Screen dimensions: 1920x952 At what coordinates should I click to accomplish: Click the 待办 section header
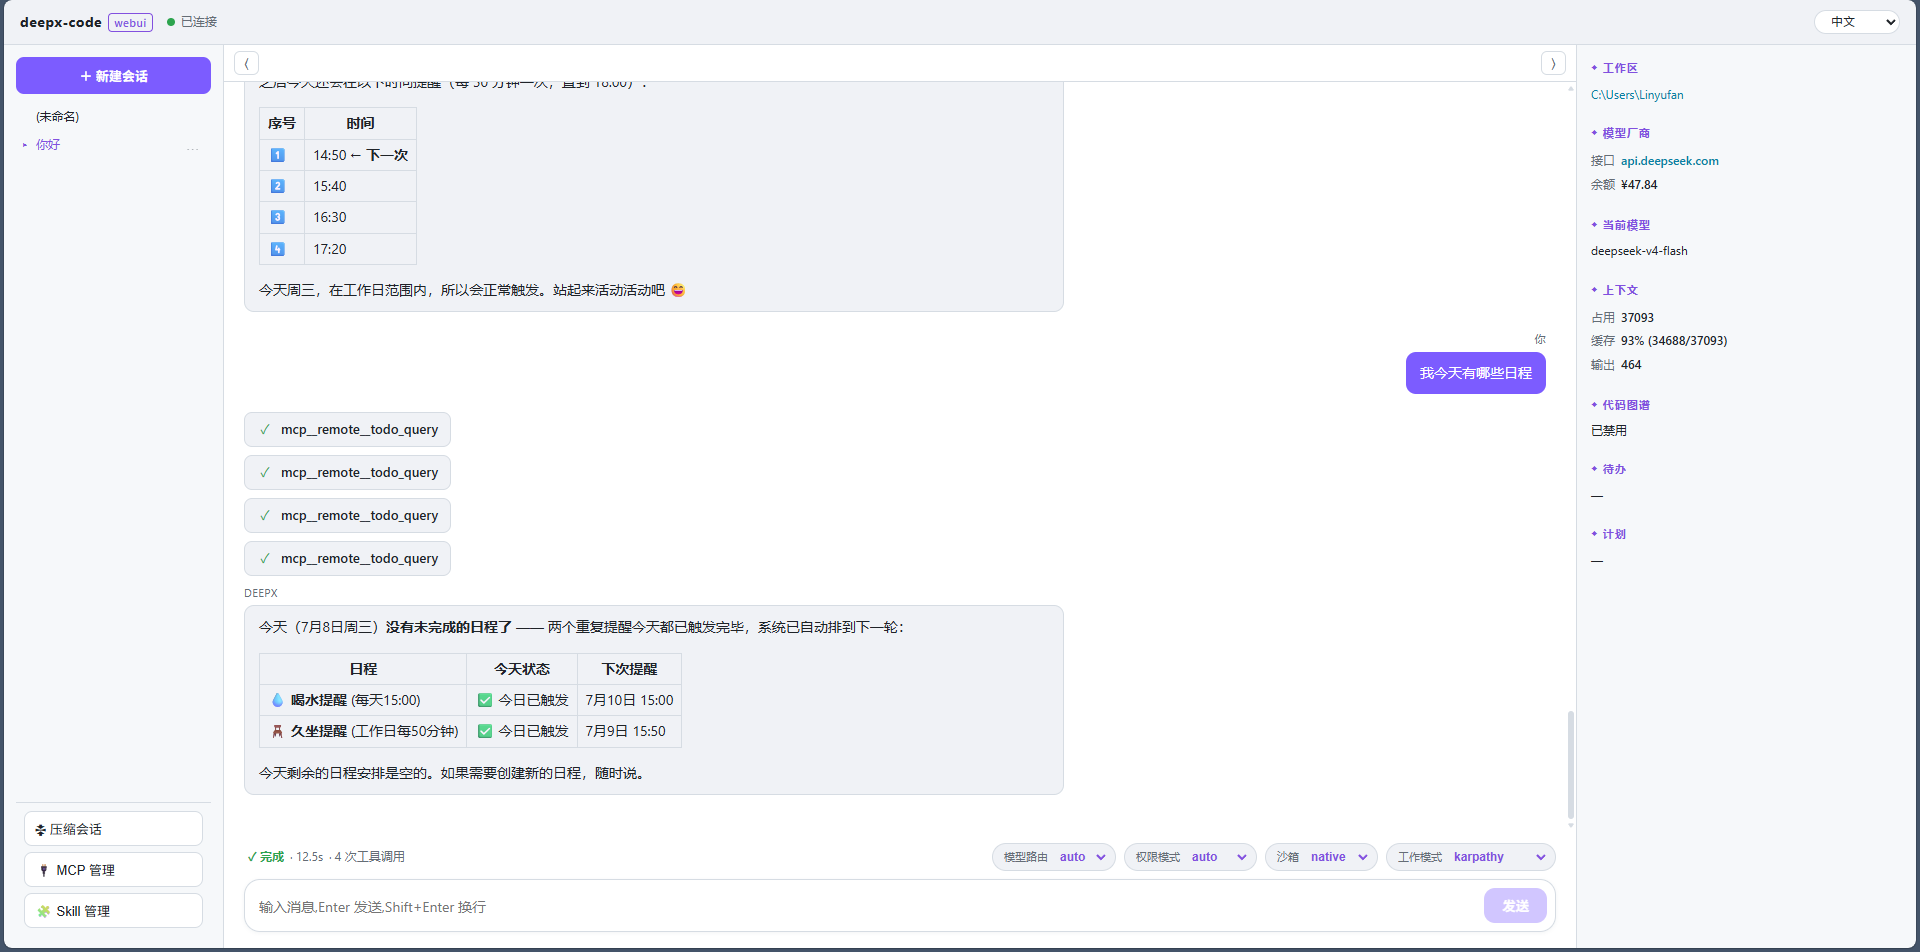pyautogui.click(x=1614, y=469)
